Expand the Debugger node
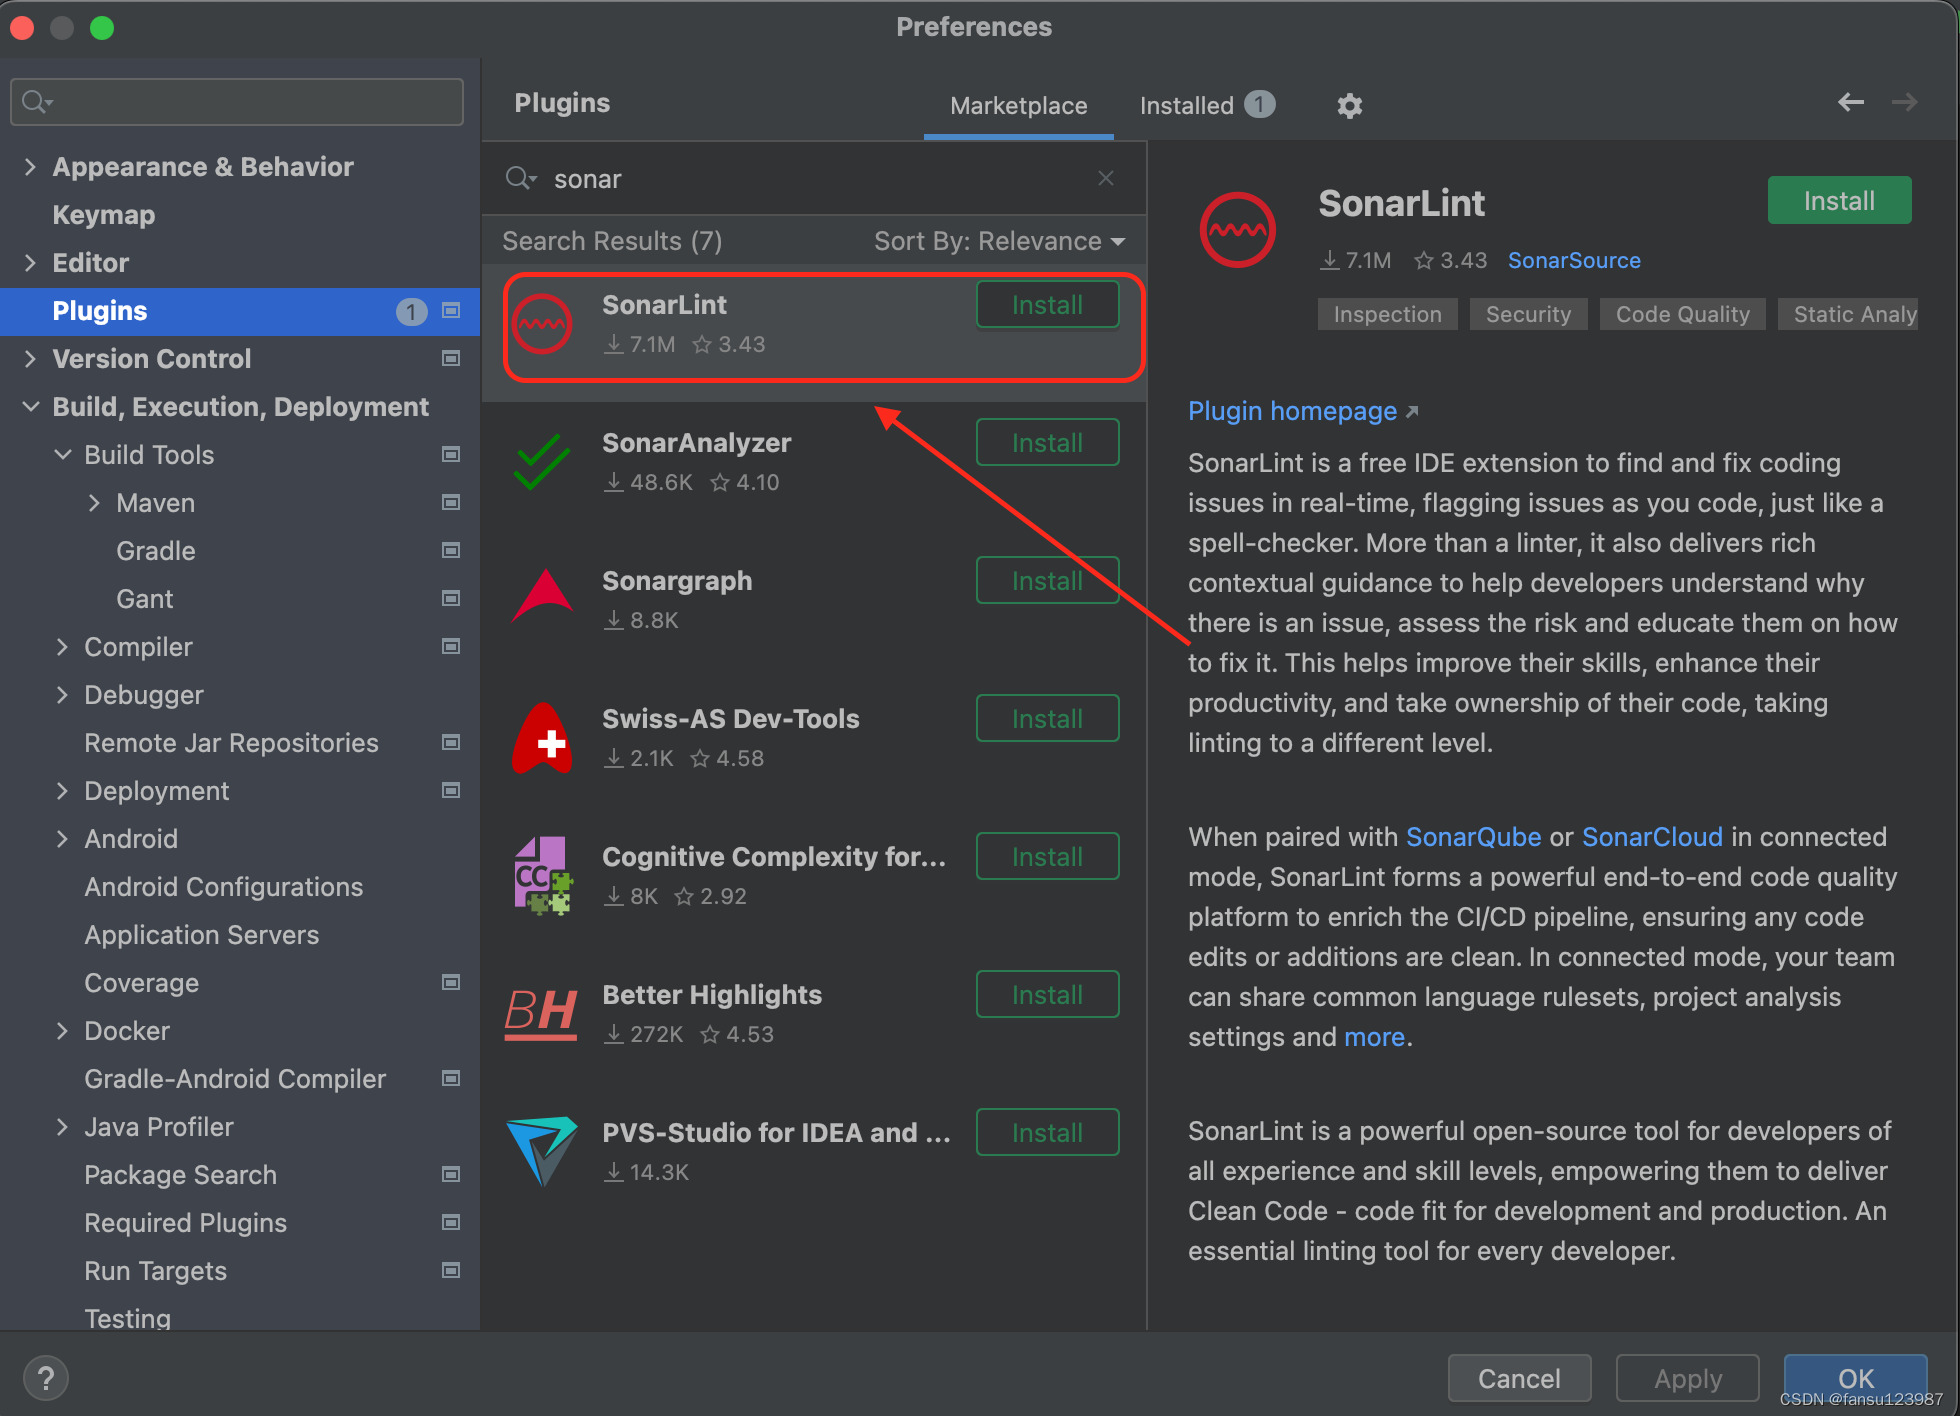Image resolution: width=1960 pixels, height=1416 pixels. [x=62, y=695]
